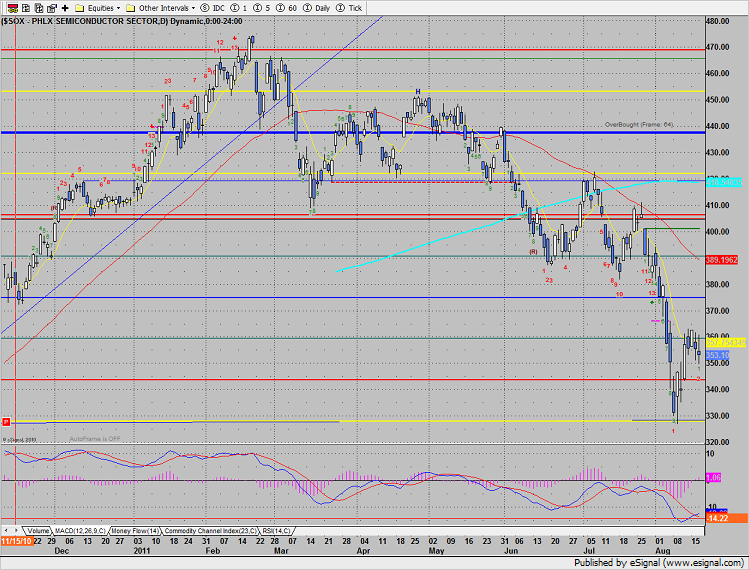
Task: Click the black plus add icon
Action: pyautogui.click(x=65, y=8)
